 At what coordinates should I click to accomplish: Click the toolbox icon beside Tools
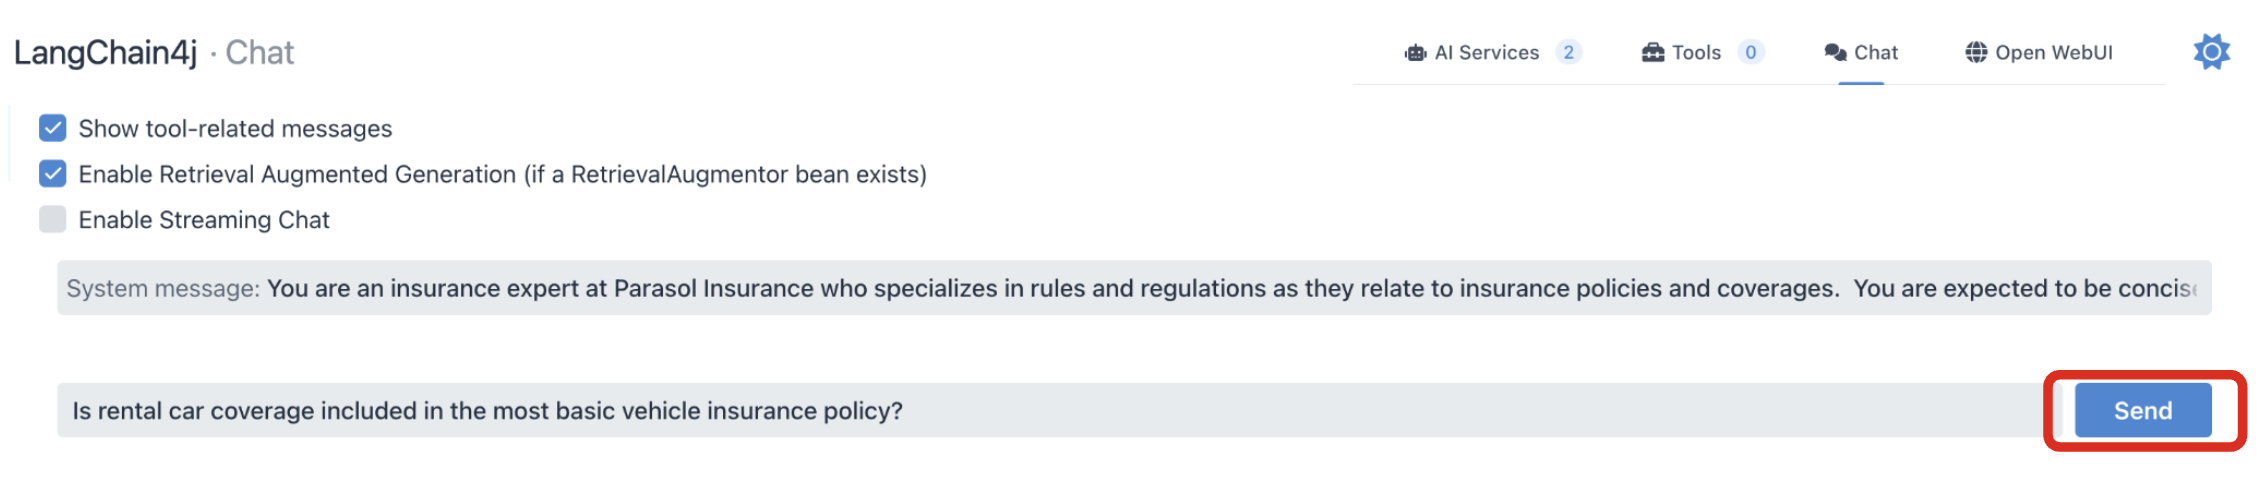1653,53
